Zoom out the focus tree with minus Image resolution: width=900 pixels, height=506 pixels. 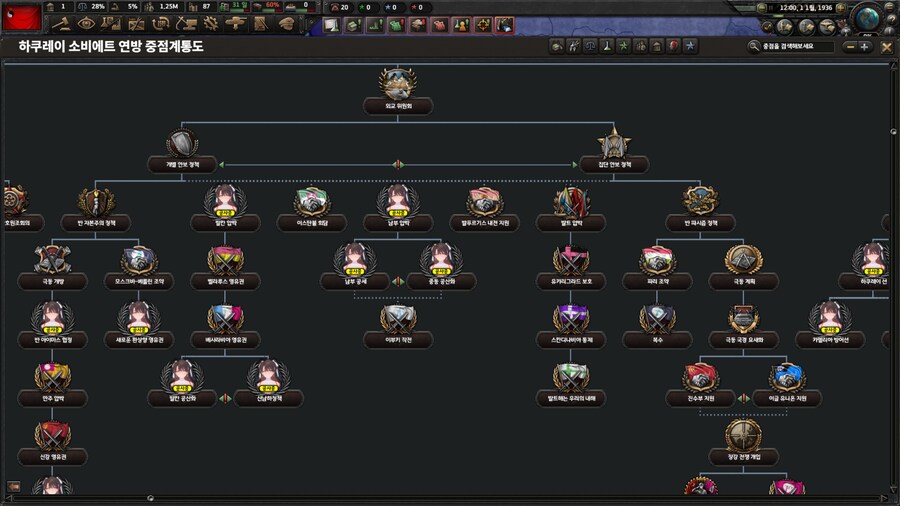(x=849, y=46)
